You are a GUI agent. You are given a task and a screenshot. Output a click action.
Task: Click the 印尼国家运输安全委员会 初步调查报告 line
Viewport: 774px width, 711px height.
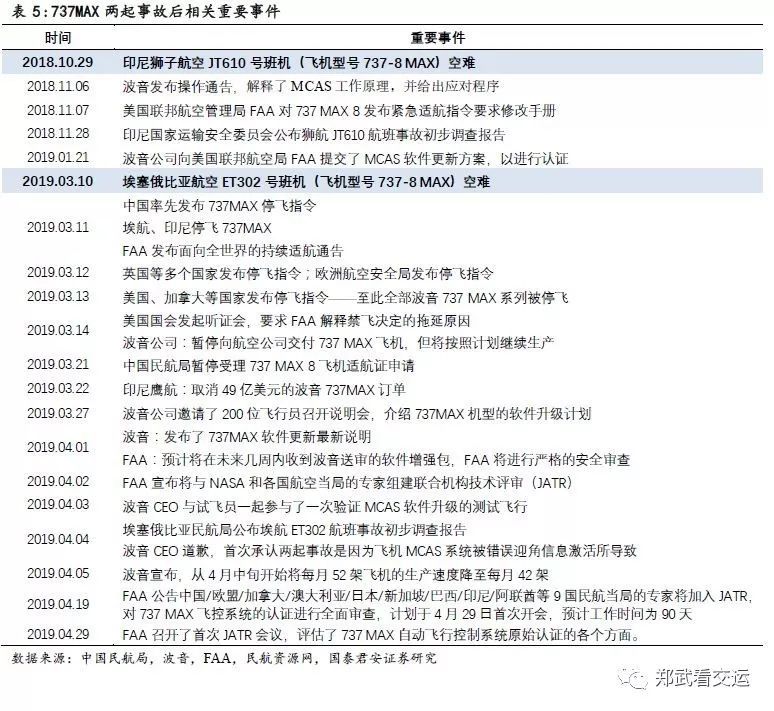pyautogui.click(x=314, y=134)
